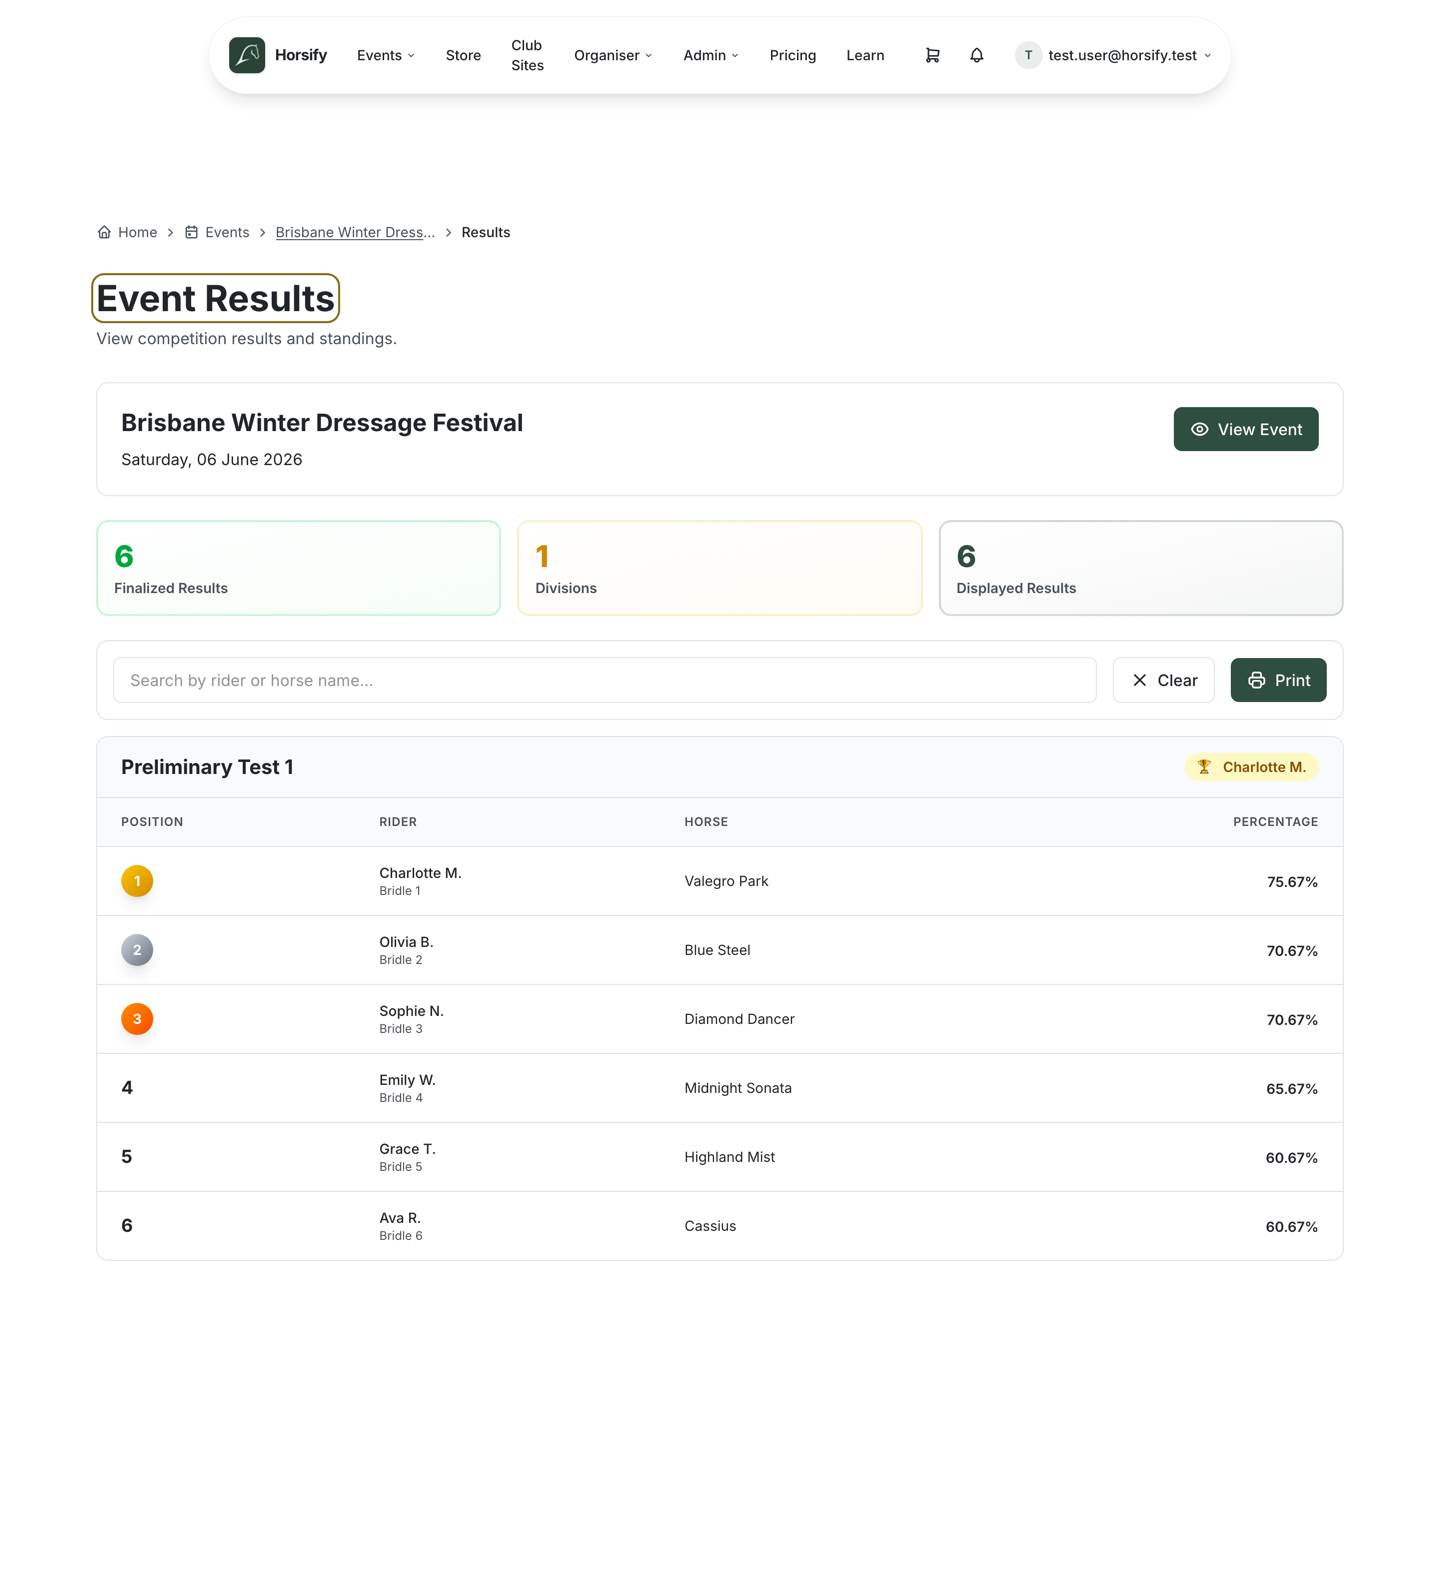This screenshot has height=1592, width=1440.
Task: Open Brisbane Winter Dress... breadcrumb link
Action: coord(355,232)
